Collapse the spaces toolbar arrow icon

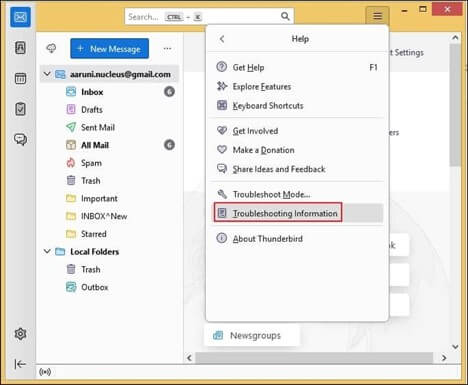click(20, 364)
